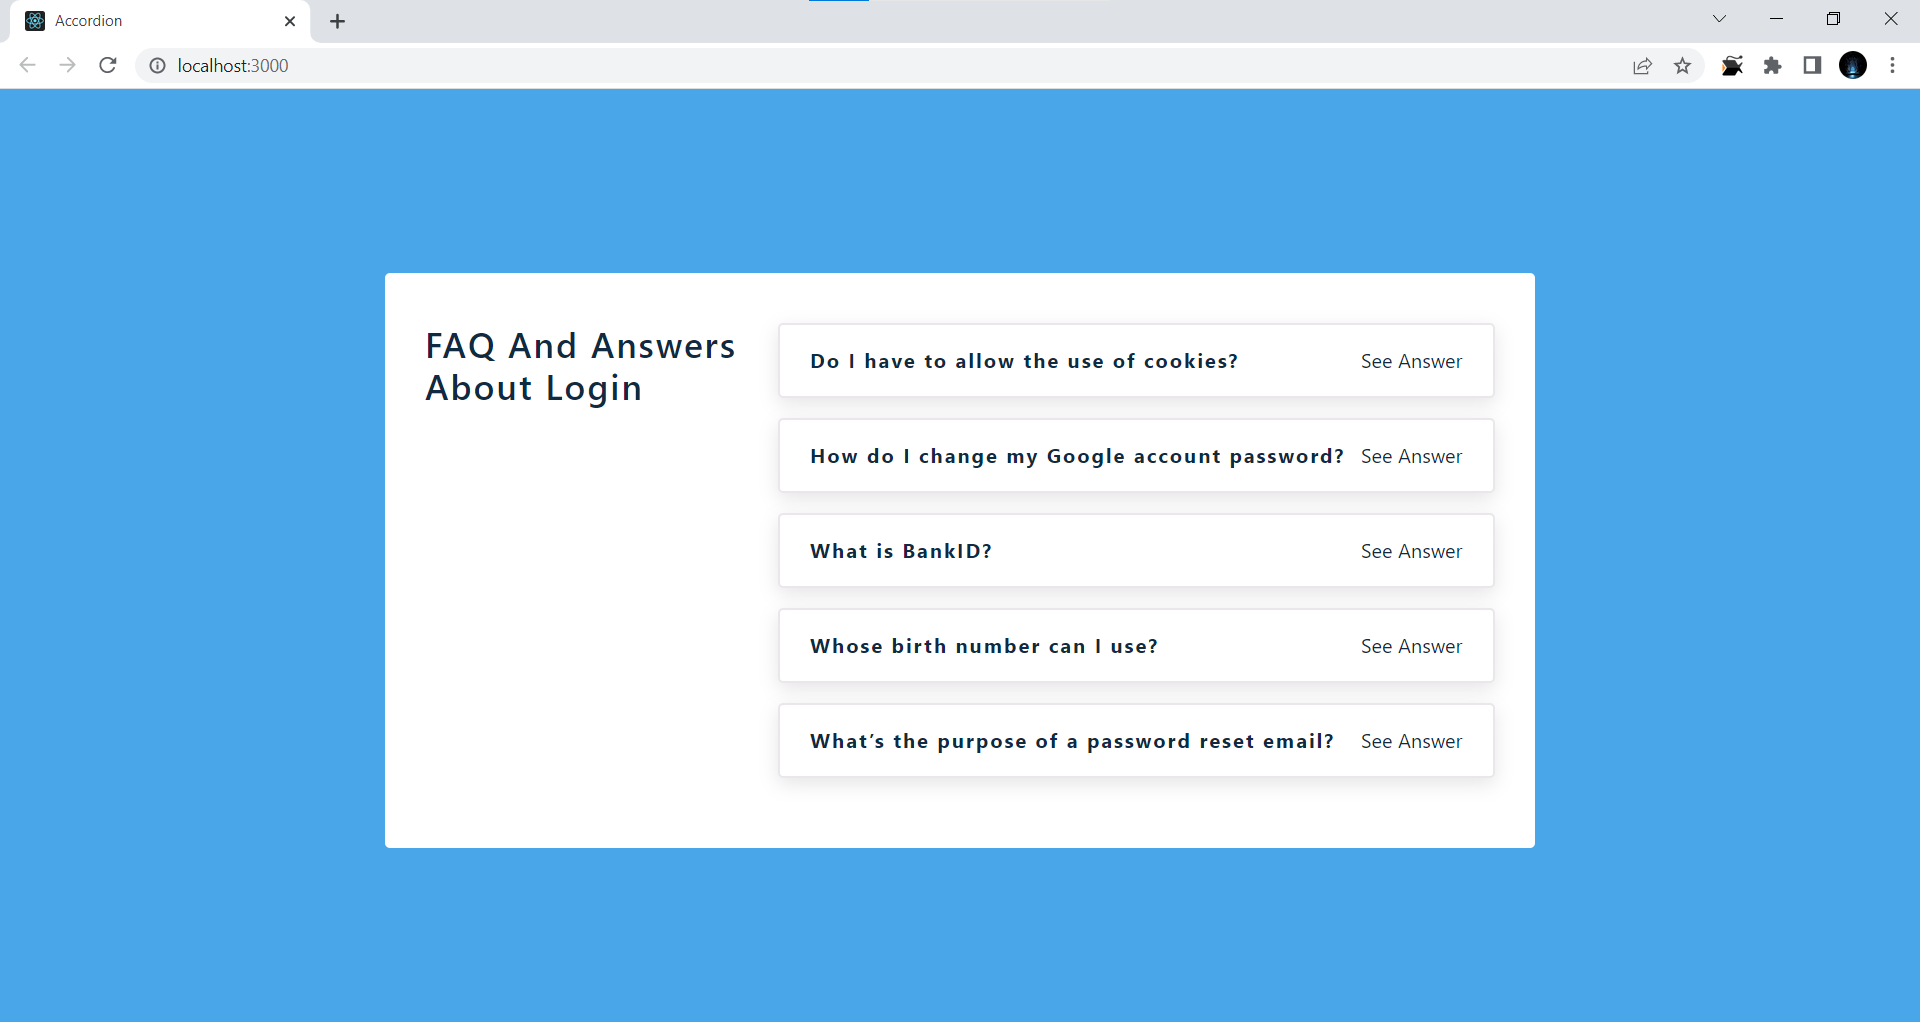The width and height of the screenshot is (1920, 1022).
Task: Toggle the side panel icon
Action: coord(1812,65)
